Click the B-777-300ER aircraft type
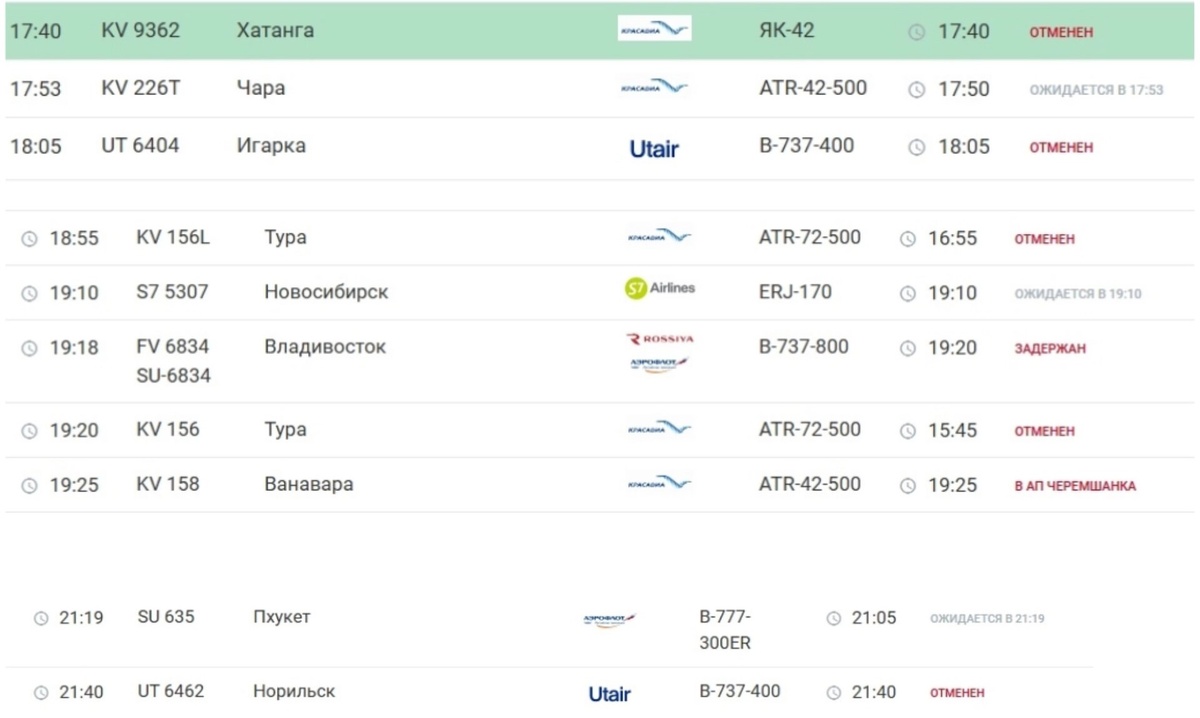The height and width of the screenshot is (718, 1200). tap(725, 630)
